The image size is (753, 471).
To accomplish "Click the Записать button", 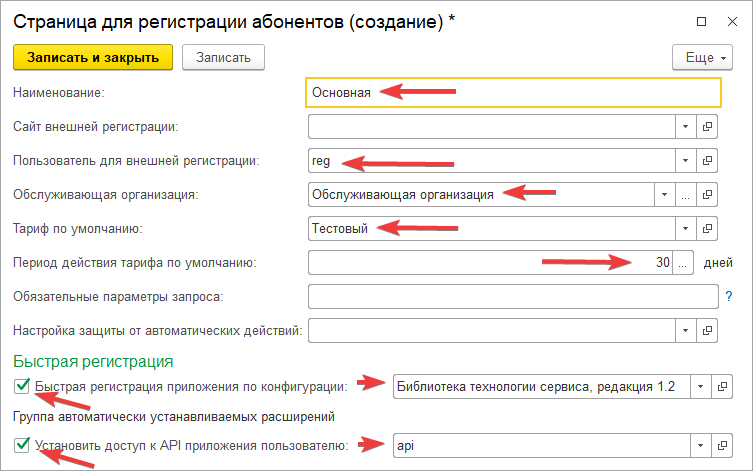I will tap(222, 58).
